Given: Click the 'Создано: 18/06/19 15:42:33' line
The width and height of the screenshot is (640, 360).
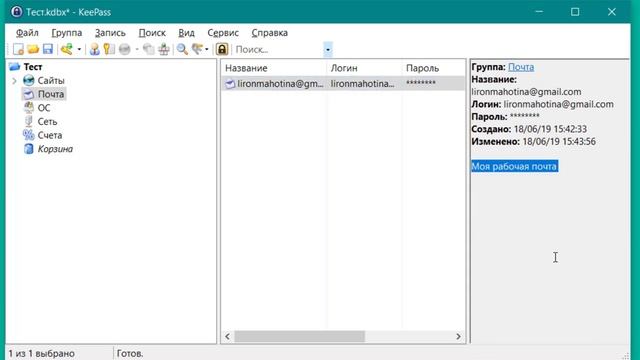Looking at the screenshot, I should (x=529, y=129).
